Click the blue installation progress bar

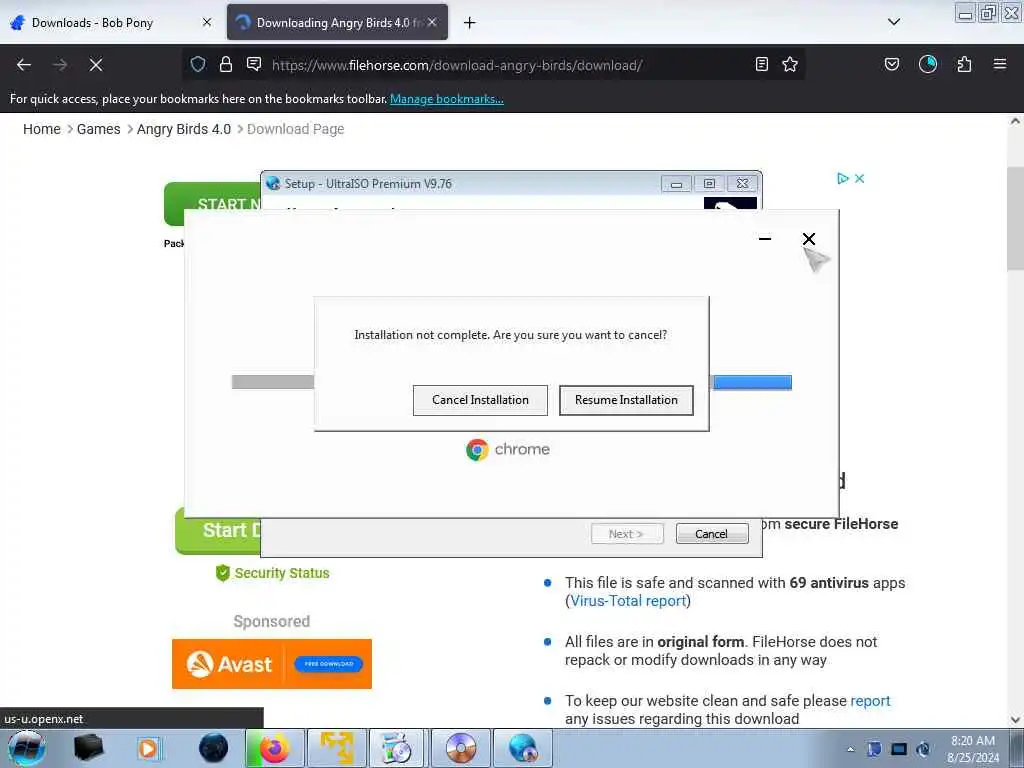752,382
